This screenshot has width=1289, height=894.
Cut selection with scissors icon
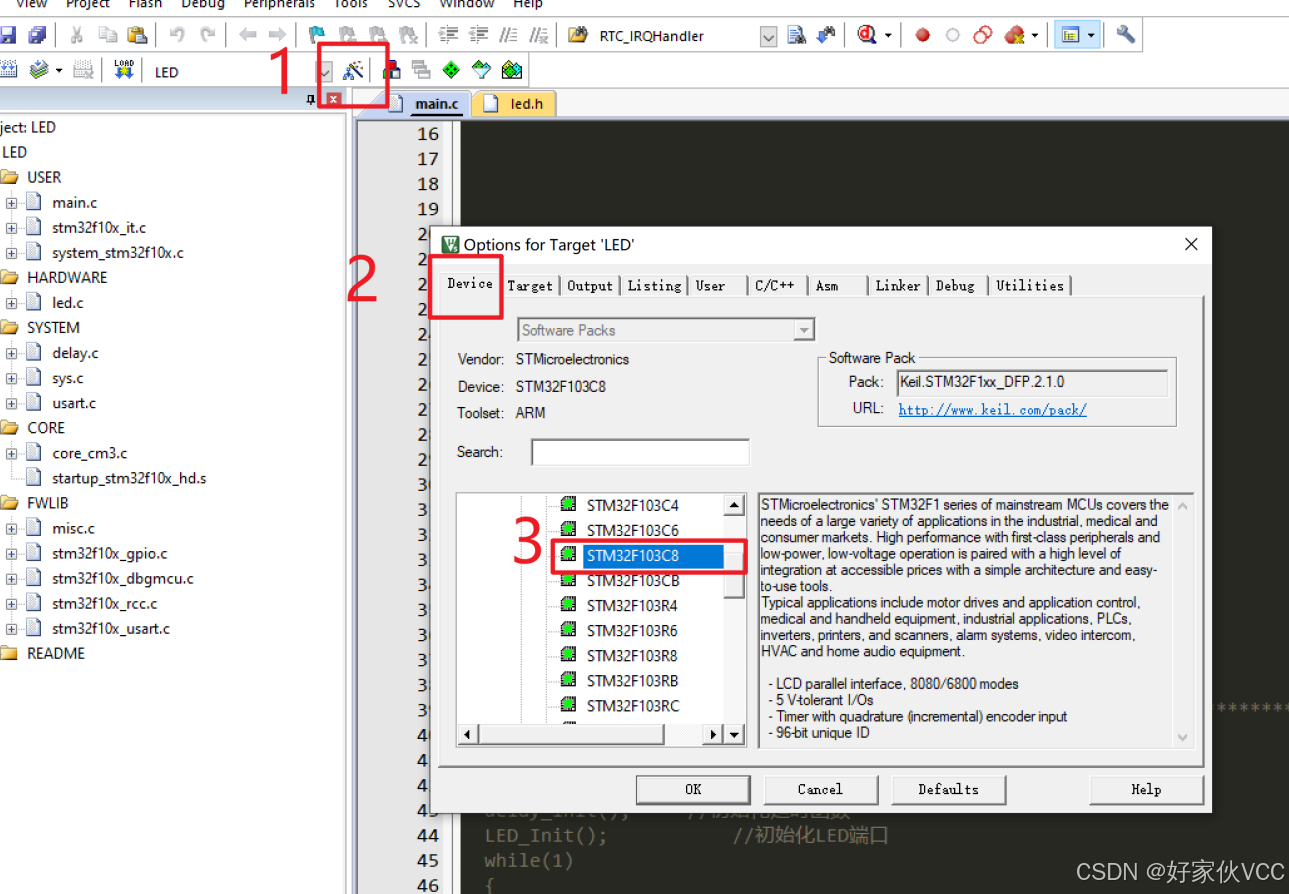76,35
